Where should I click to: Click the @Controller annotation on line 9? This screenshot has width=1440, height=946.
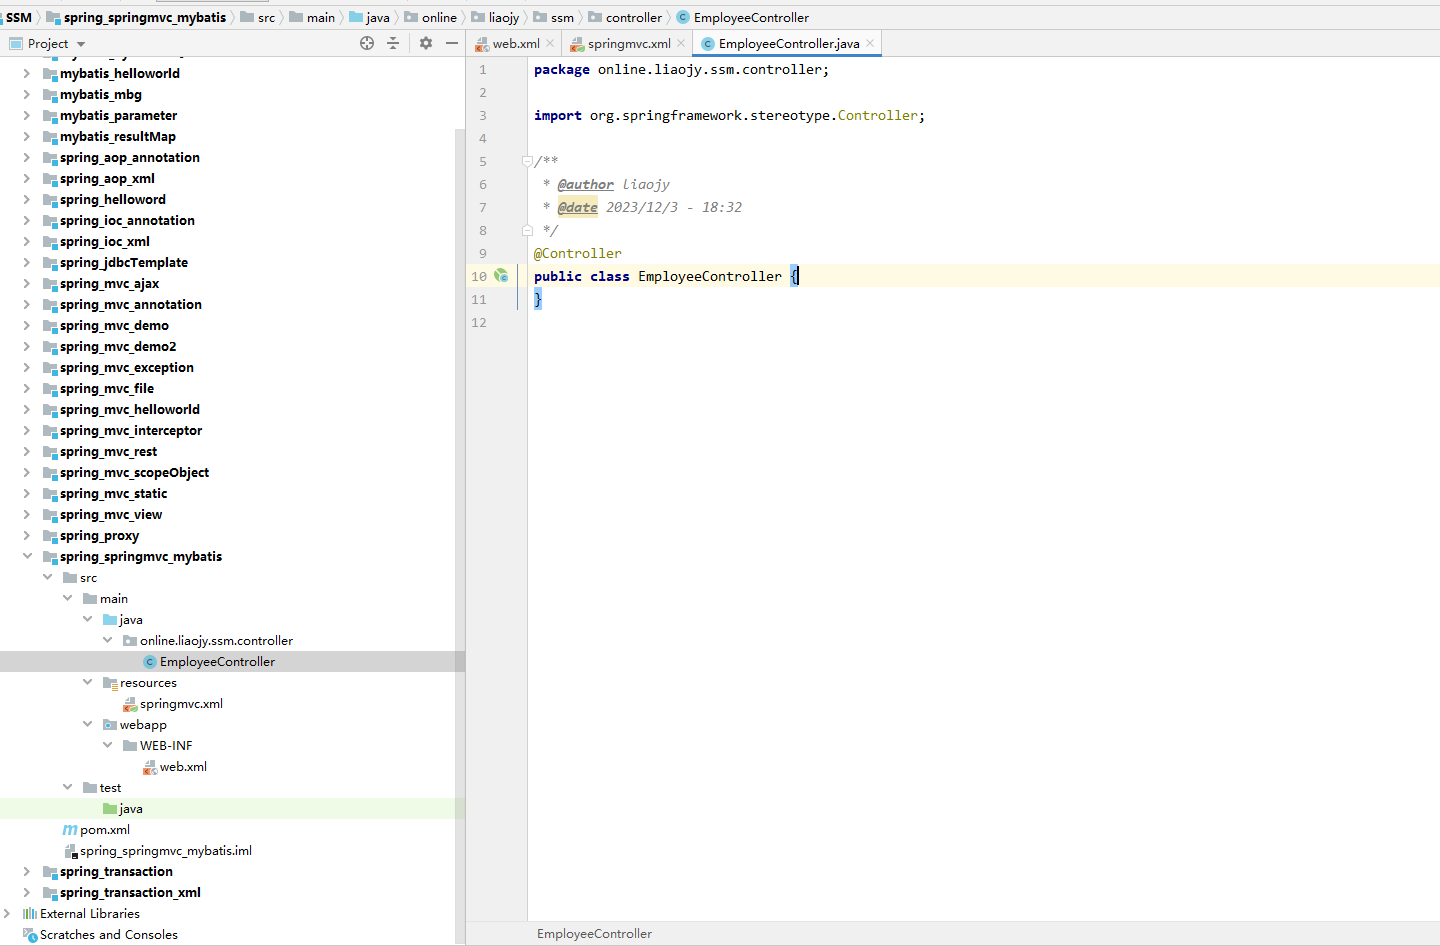[x=578, y=253]
